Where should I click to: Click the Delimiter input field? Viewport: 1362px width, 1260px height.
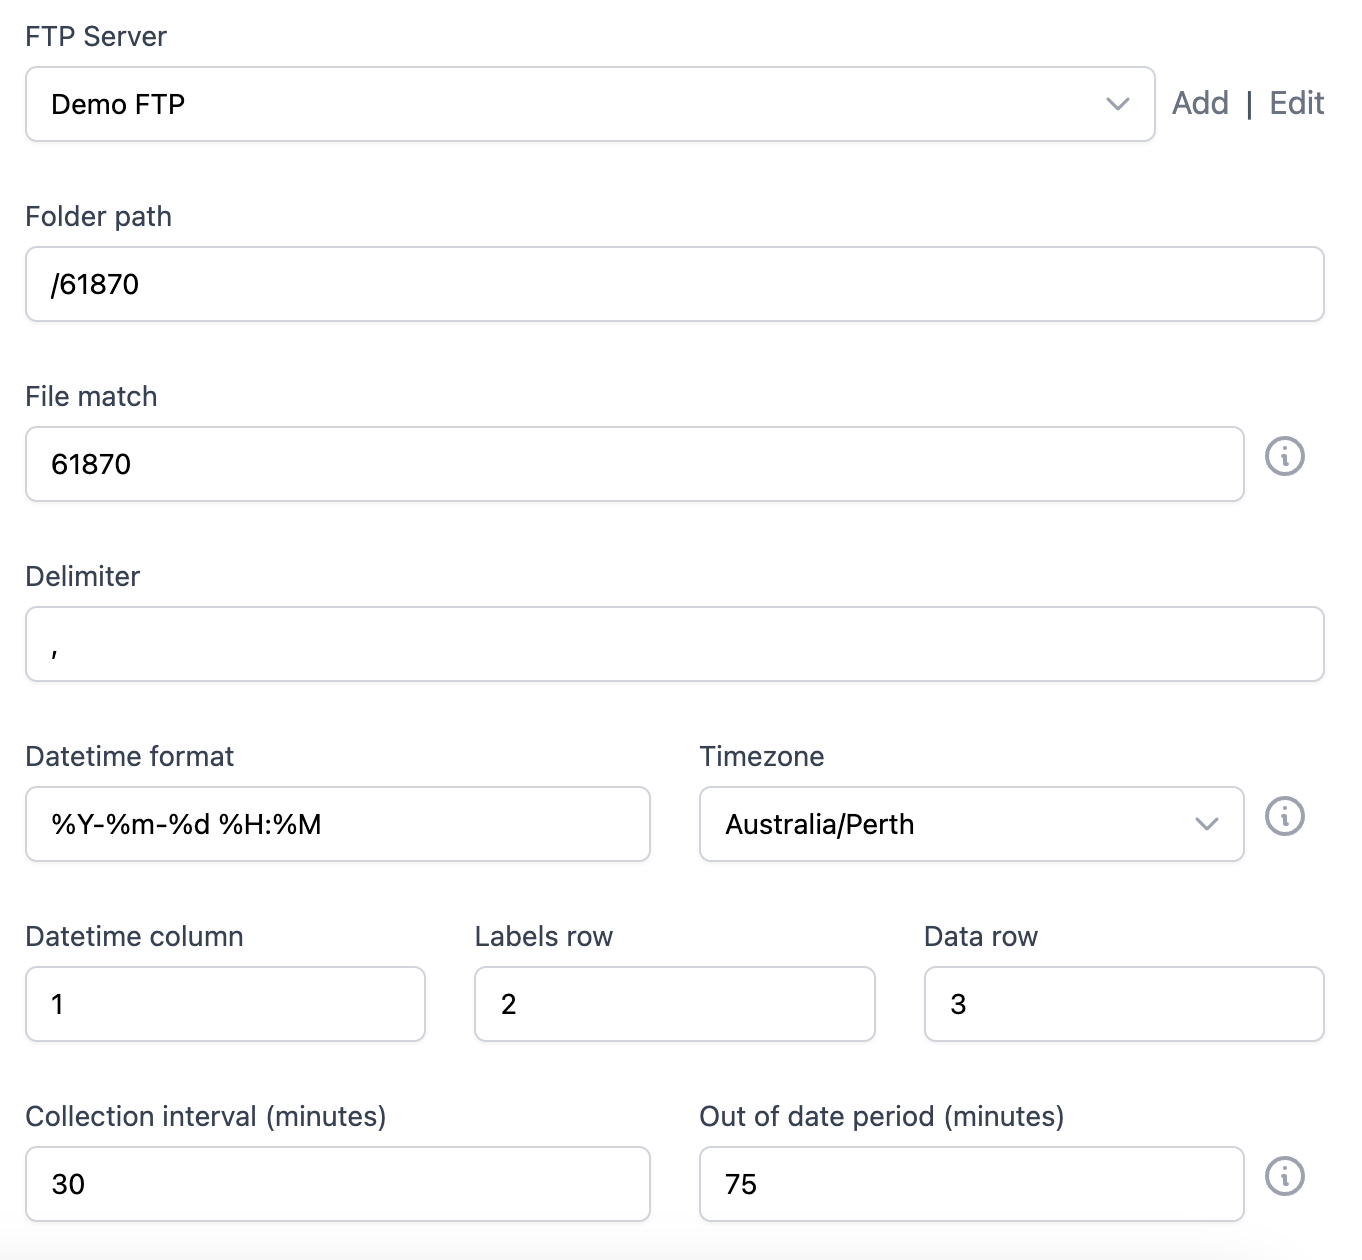tap(673, 644)
